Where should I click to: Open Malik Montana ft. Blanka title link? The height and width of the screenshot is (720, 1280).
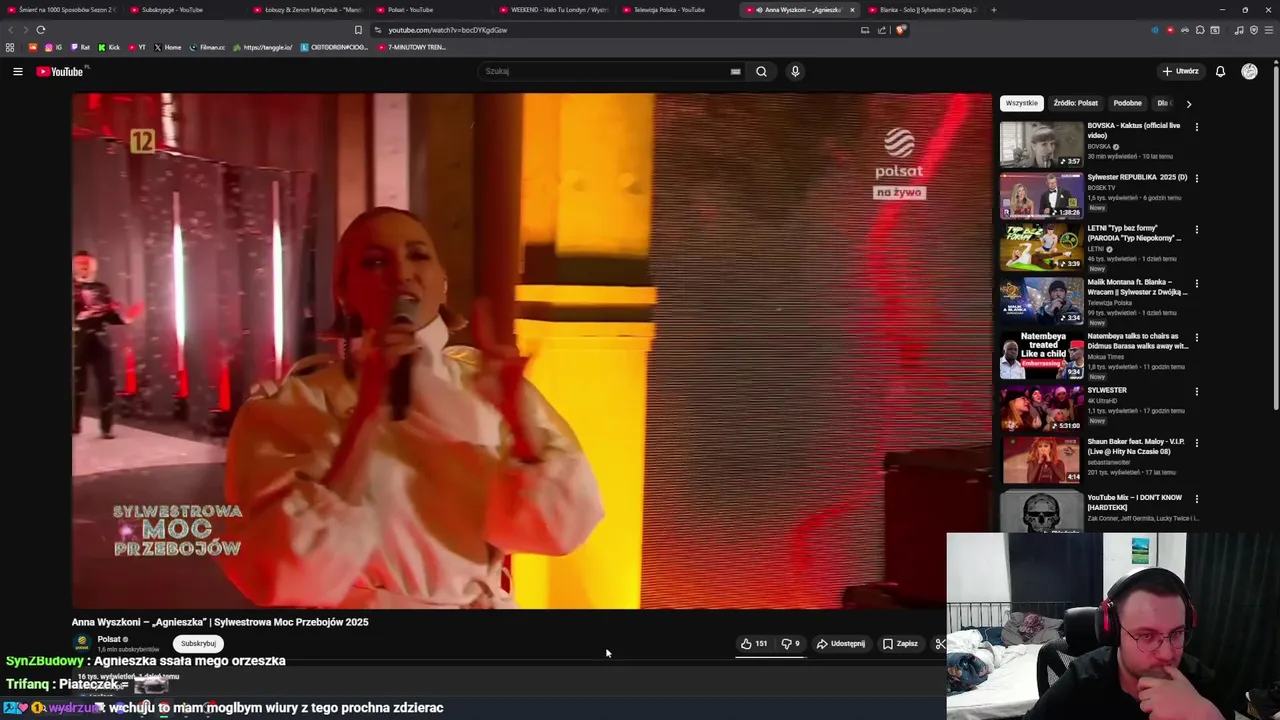pyautogui.click(x=1137, y=287)
